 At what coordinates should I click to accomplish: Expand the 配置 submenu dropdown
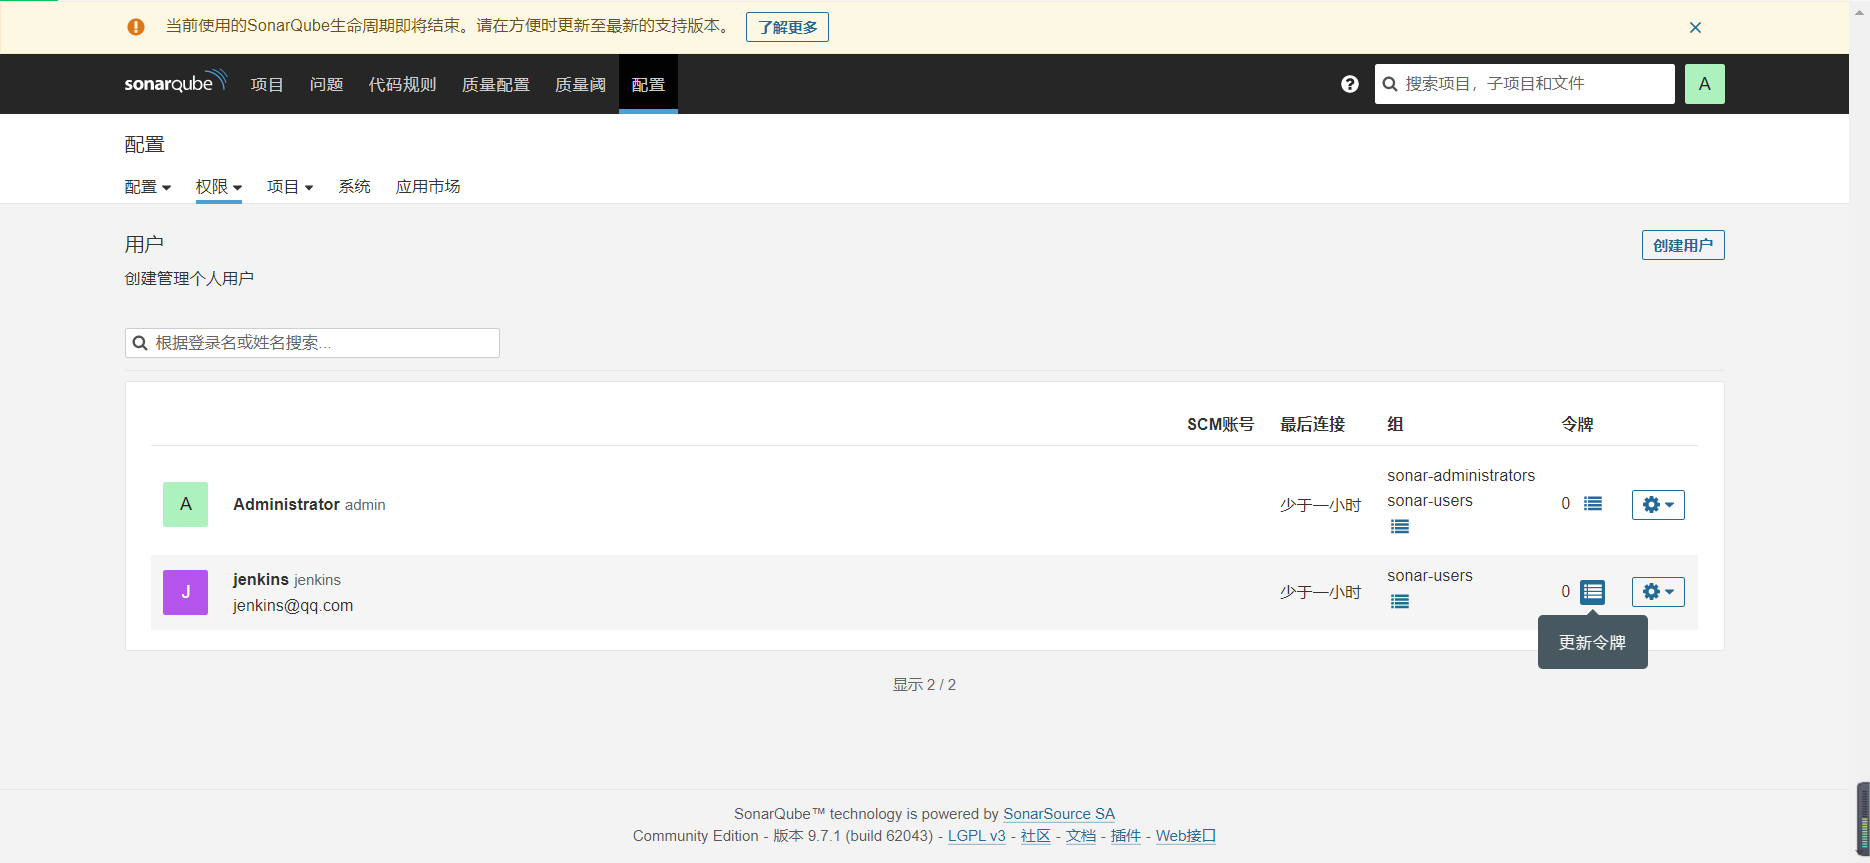[148, 187]
